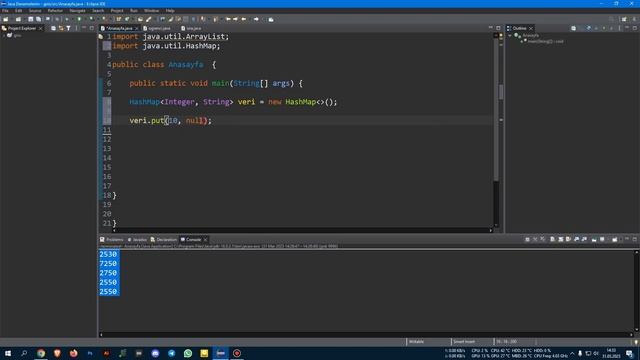Click the Open Type toolbar icon
The image size is (640, 360).
[x=141, y=19]
